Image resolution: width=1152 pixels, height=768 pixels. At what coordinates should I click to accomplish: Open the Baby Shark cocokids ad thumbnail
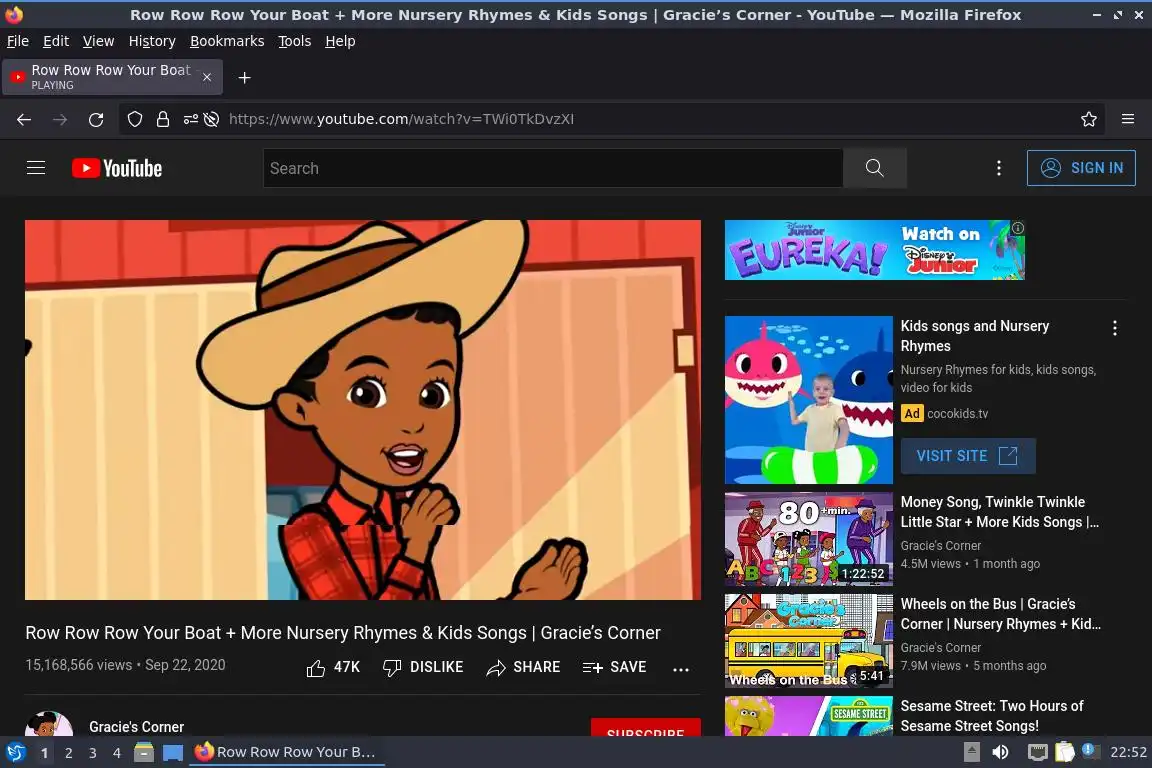pyautogui.click(x=809, y=400)
